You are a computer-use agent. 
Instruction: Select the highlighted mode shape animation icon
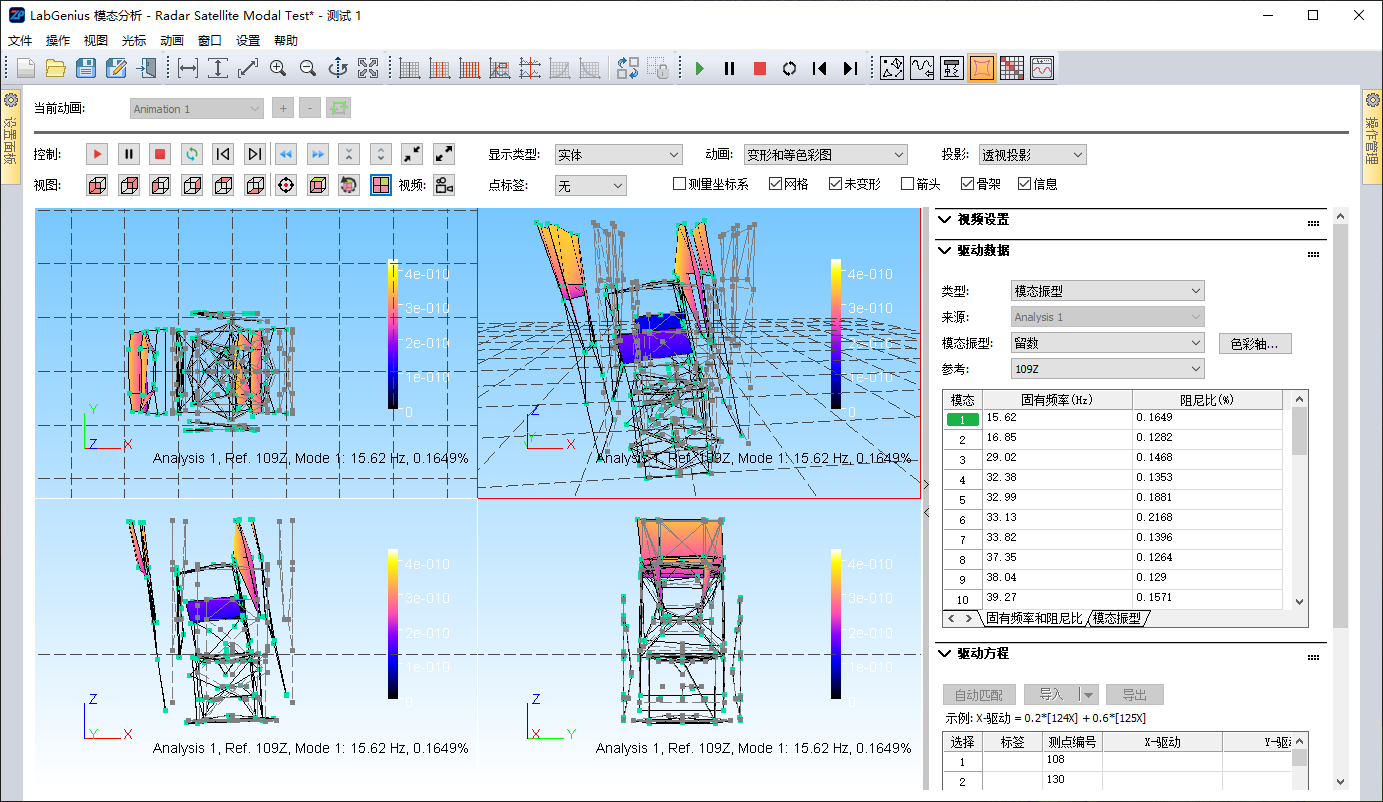pos(982,68)
